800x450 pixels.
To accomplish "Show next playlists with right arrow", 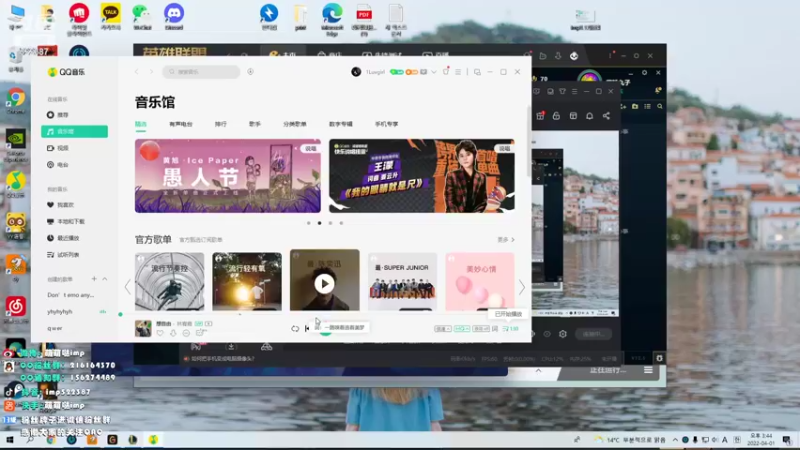I will pos(521,287).
